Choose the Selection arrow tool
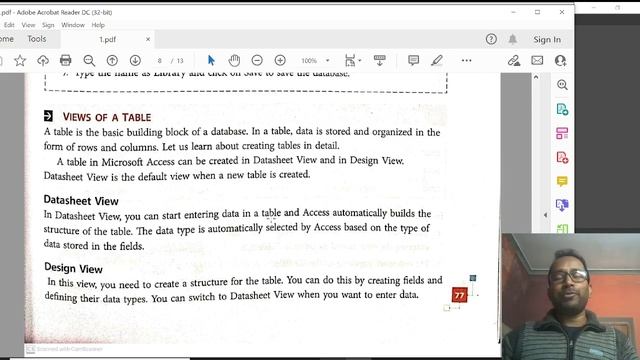Image resolution: width=640 pixels, height=360 pixels. (211, 60)
